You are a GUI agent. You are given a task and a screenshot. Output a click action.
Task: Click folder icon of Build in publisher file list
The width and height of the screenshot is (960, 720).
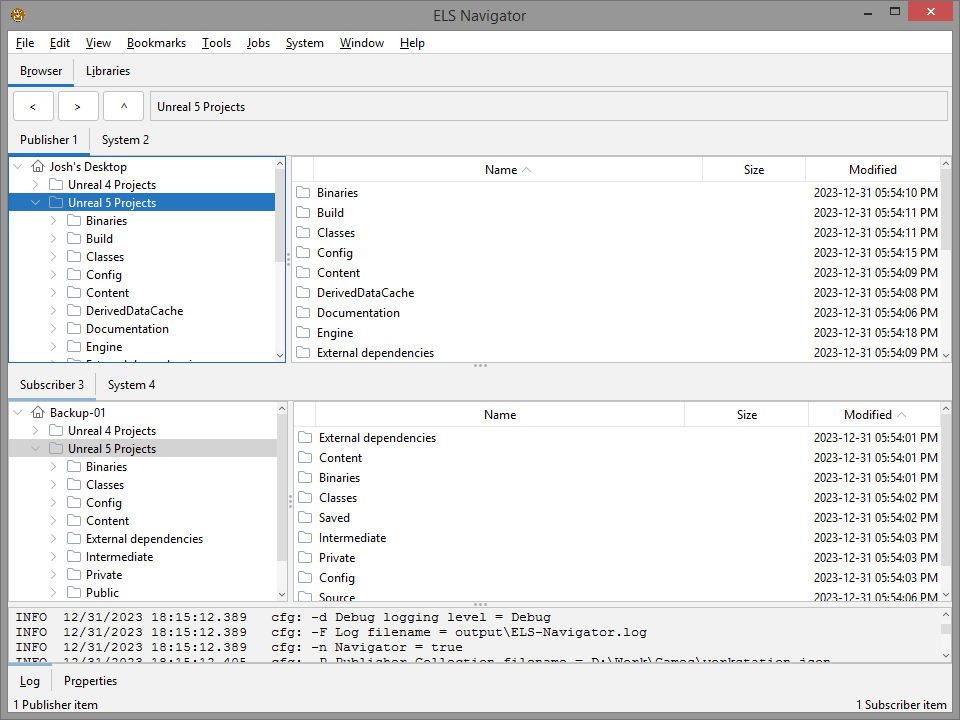pyautogui.click(x=303, y=213)
